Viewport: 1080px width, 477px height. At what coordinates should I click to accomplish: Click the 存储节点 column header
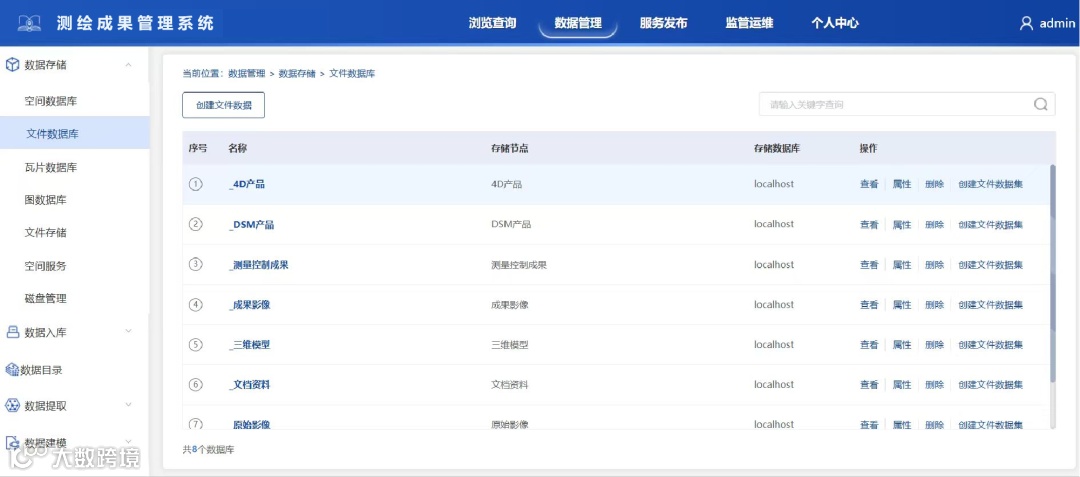tap(510, 148)
